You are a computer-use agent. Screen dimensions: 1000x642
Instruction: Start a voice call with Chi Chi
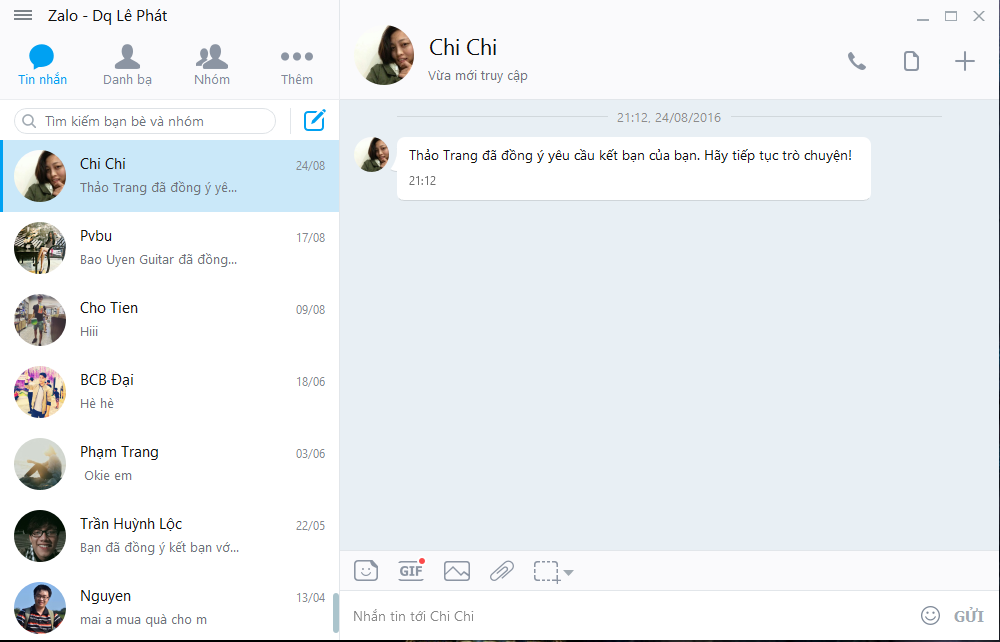856,60
